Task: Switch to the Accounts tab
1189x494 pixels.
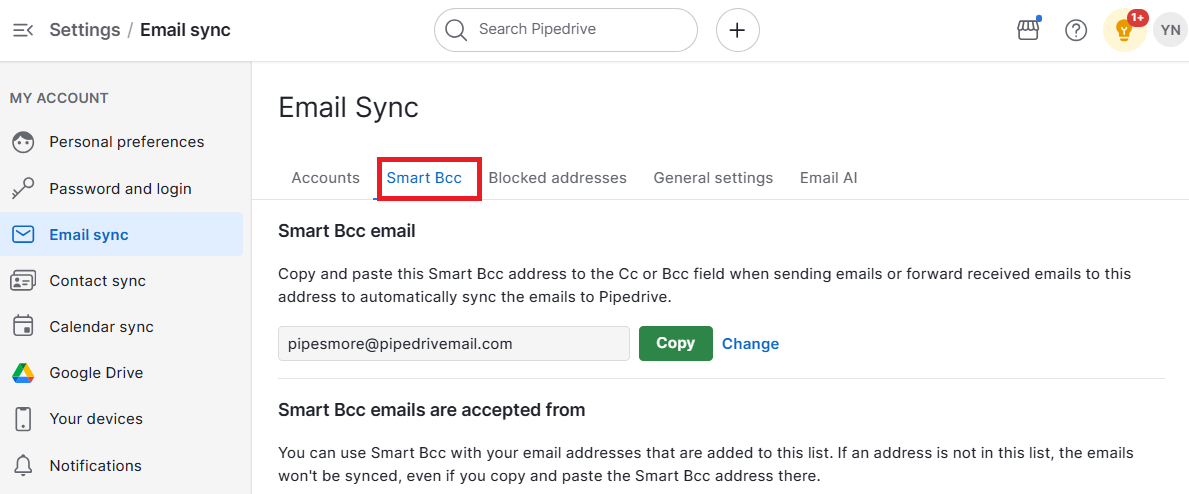Action: (x=325, y=178)
